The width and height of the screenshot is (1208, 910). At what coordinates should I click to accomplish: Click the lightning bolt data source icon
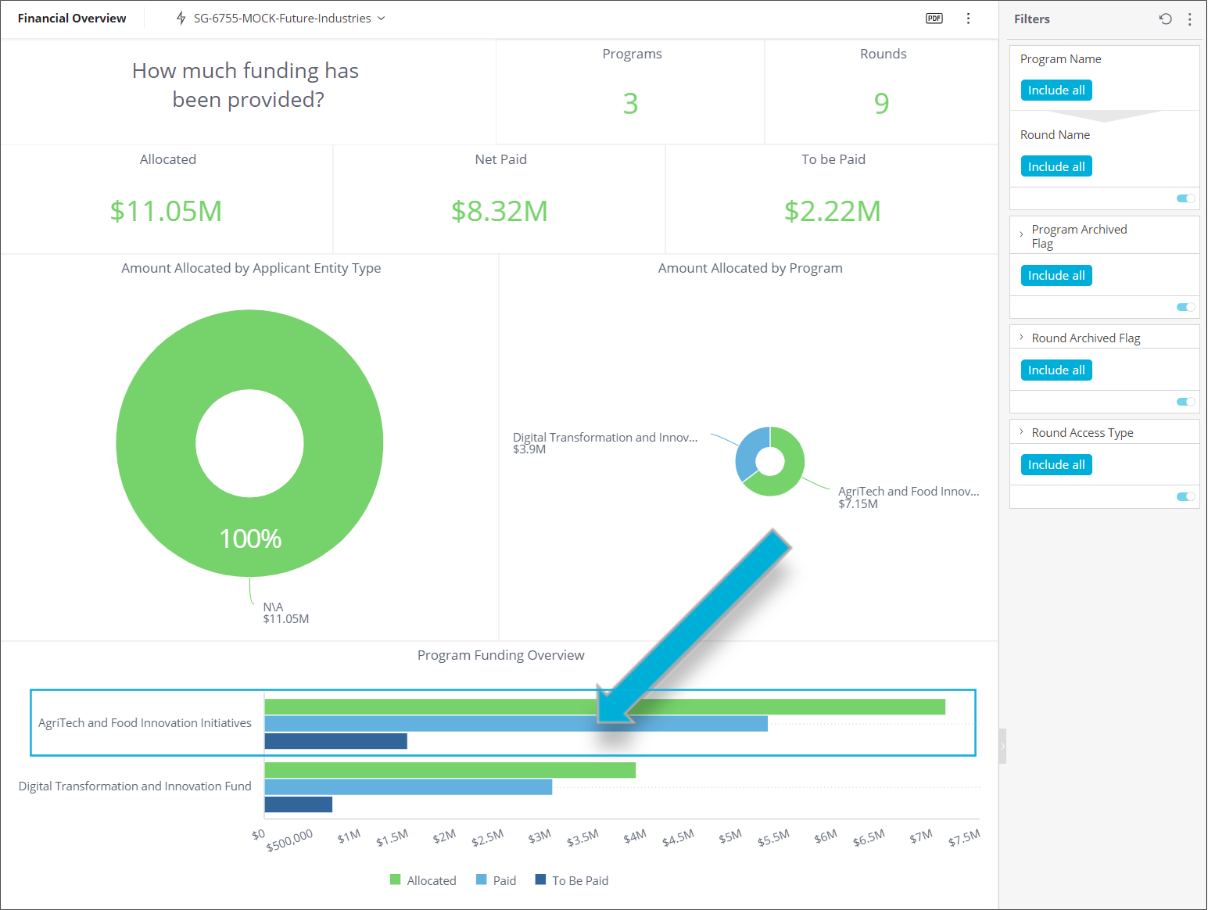tap(181, 18)
